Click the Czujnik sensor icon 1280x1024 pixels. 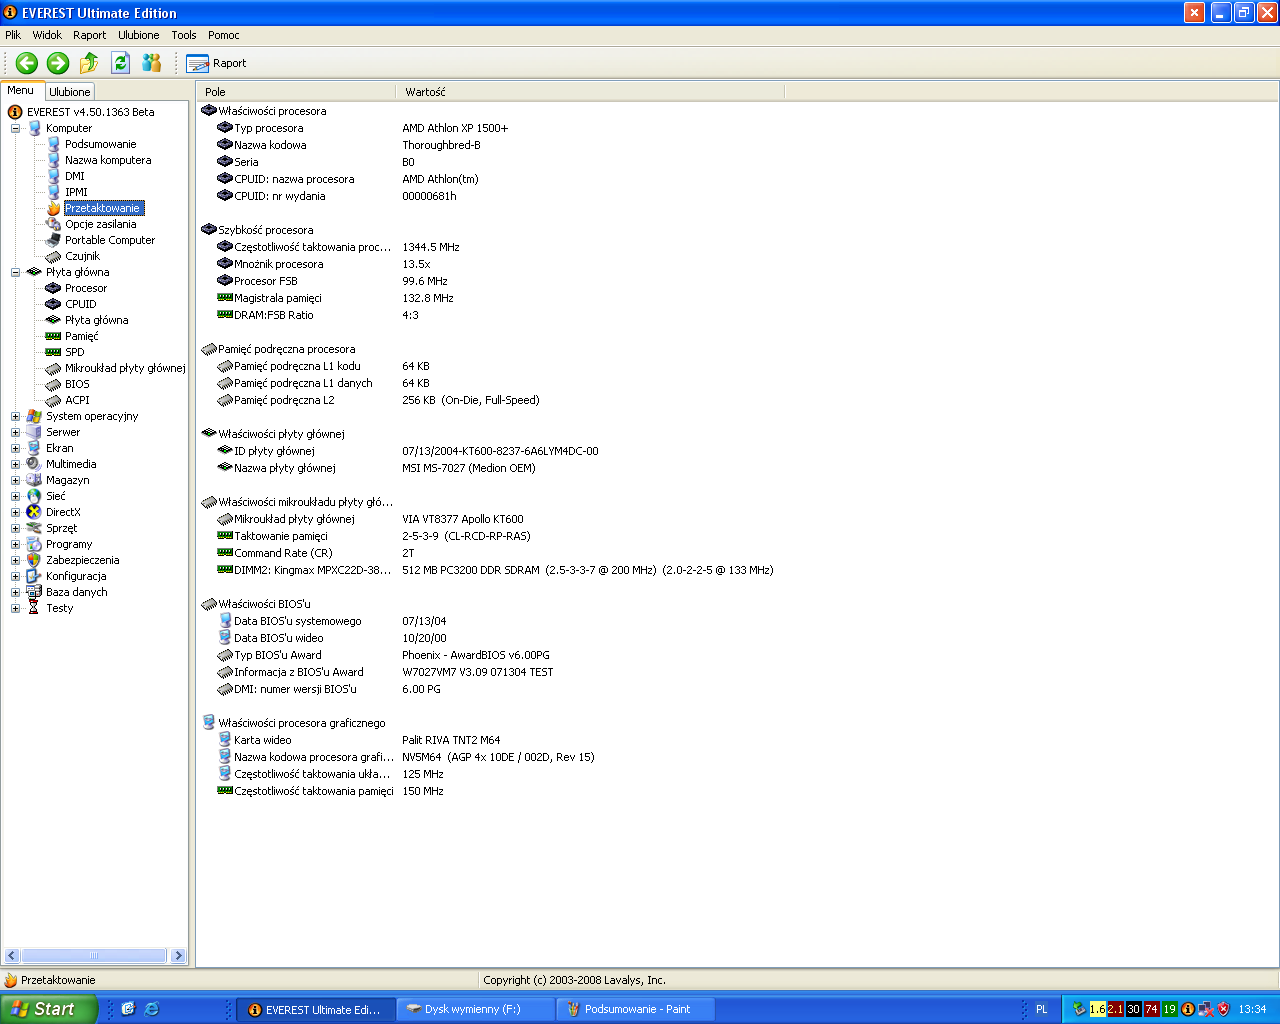pyautogui.click(x=54, y=256)
